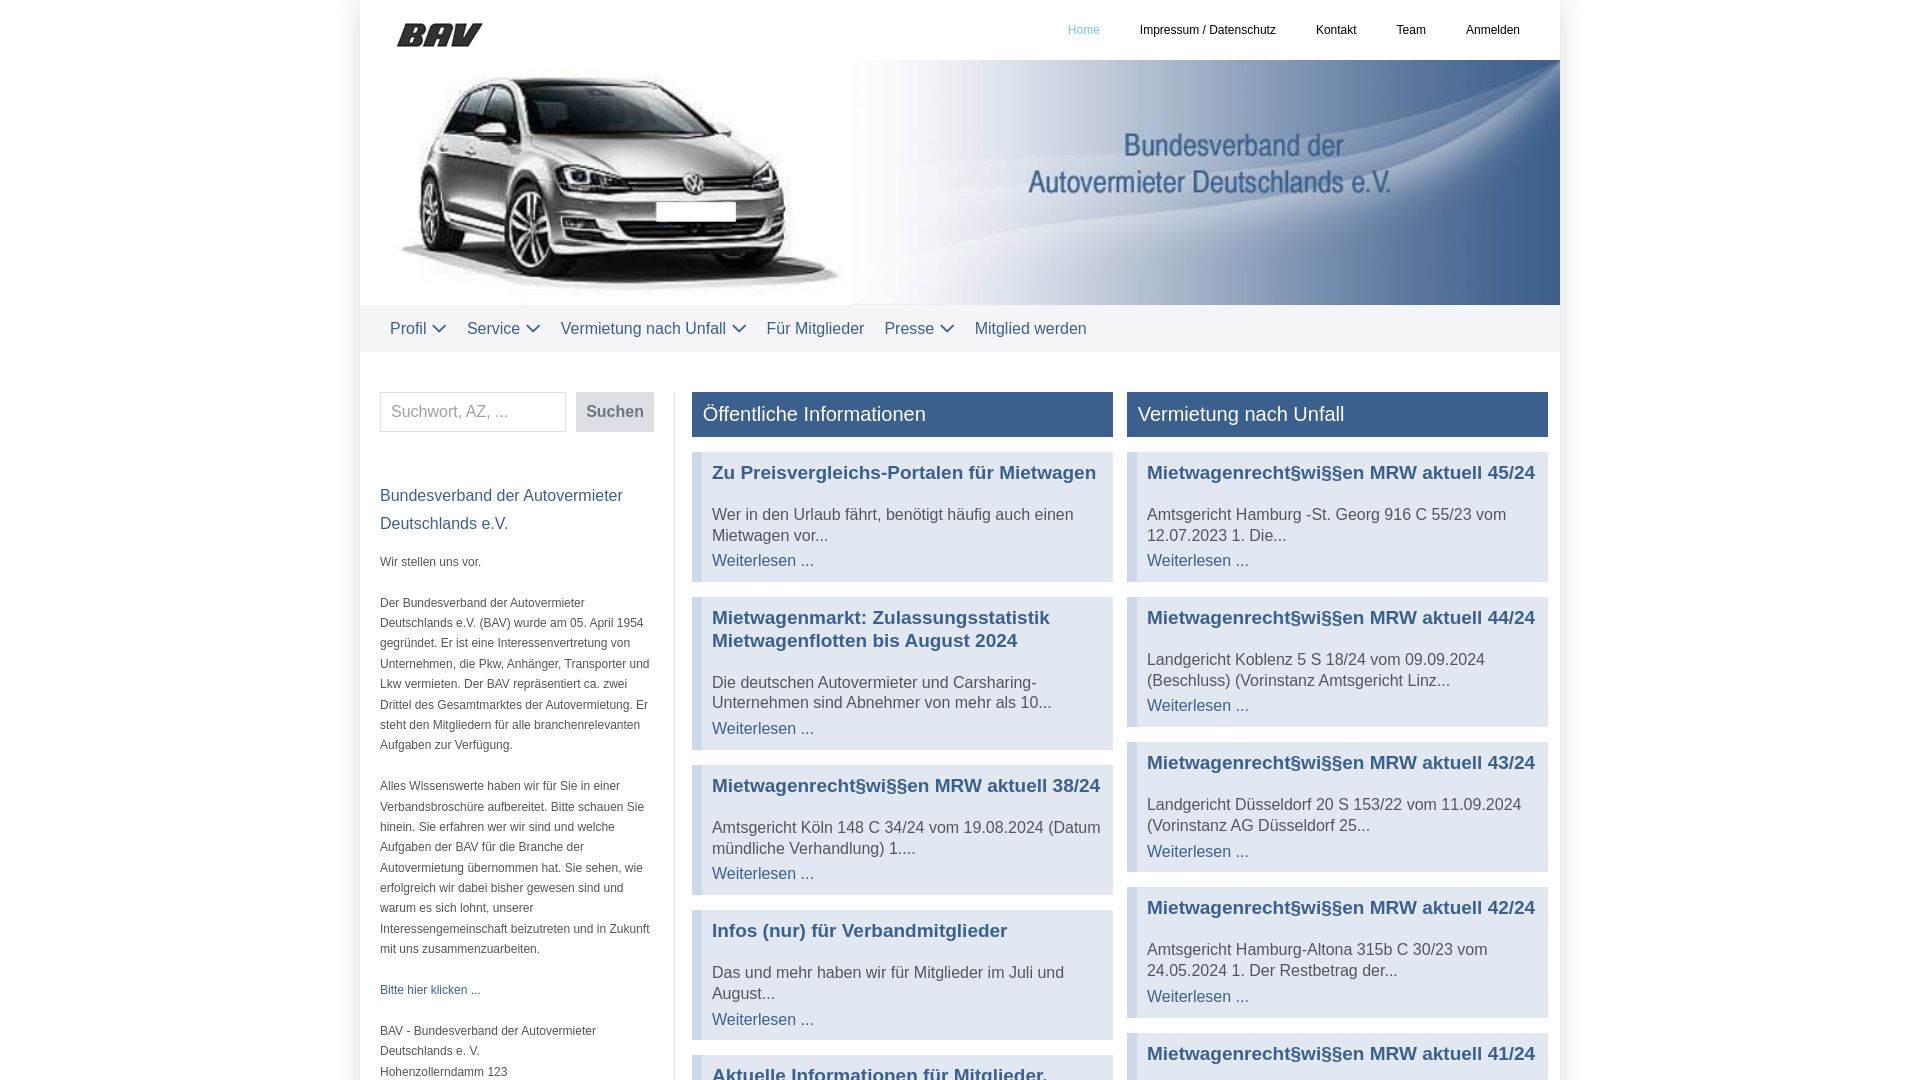
Task: Click Anmelden to log in
Action: click(1492, 30)
